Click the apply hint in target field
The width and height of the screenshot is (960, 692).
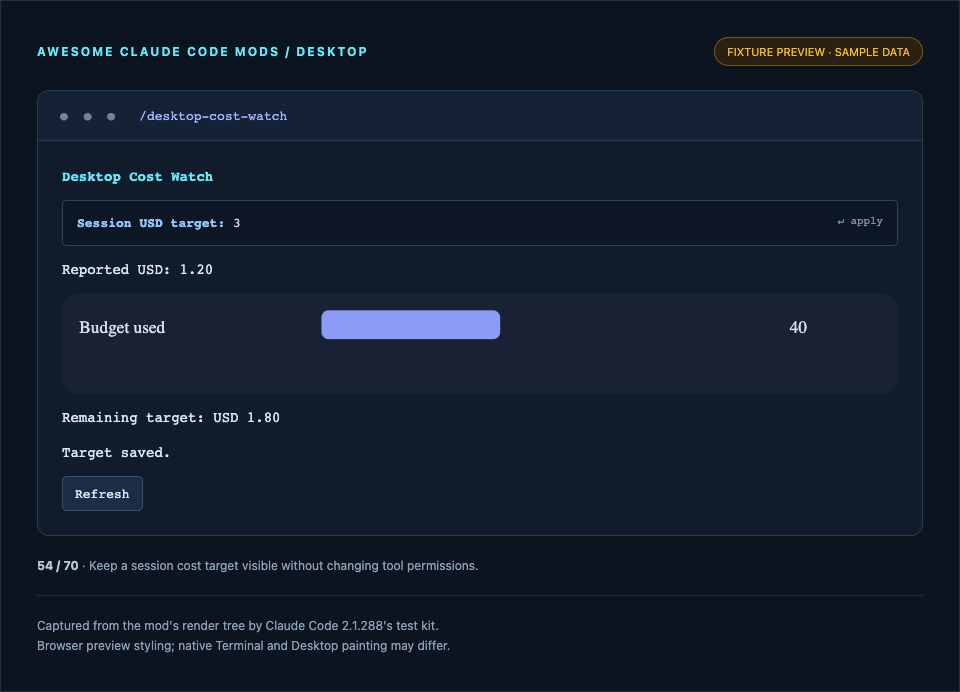860,221
